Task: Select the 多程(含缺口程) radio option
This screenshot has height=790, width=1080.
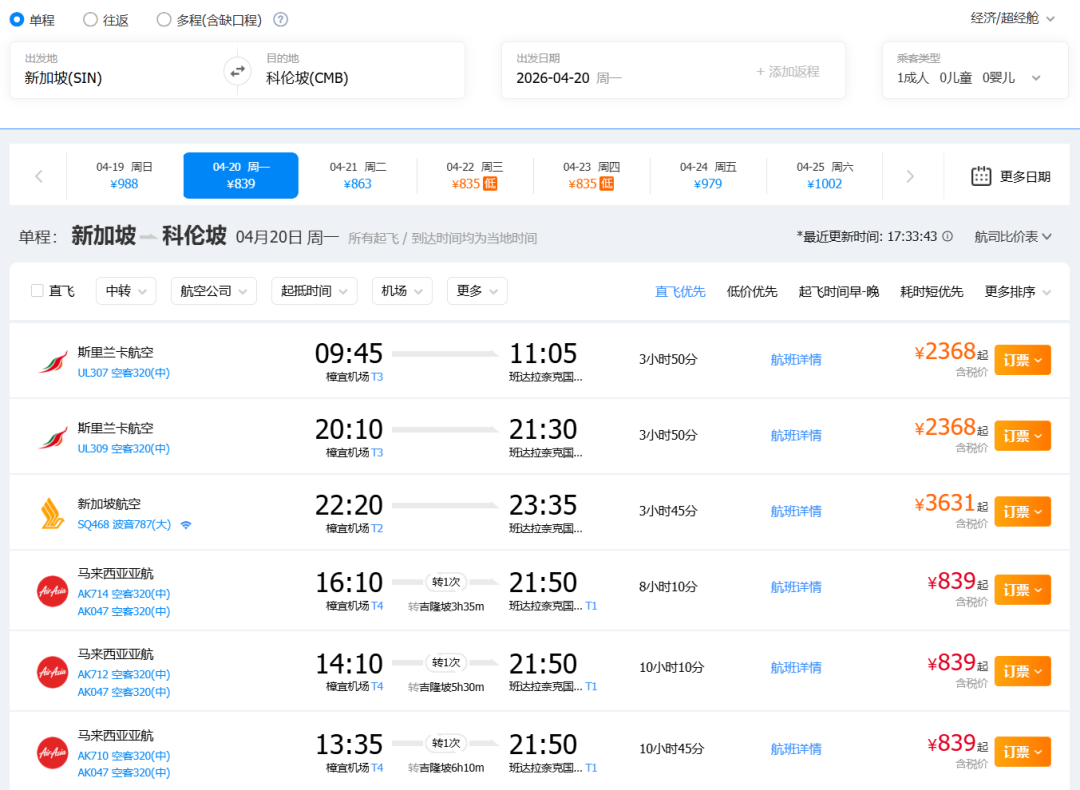Action: click(x=164, y=20)
